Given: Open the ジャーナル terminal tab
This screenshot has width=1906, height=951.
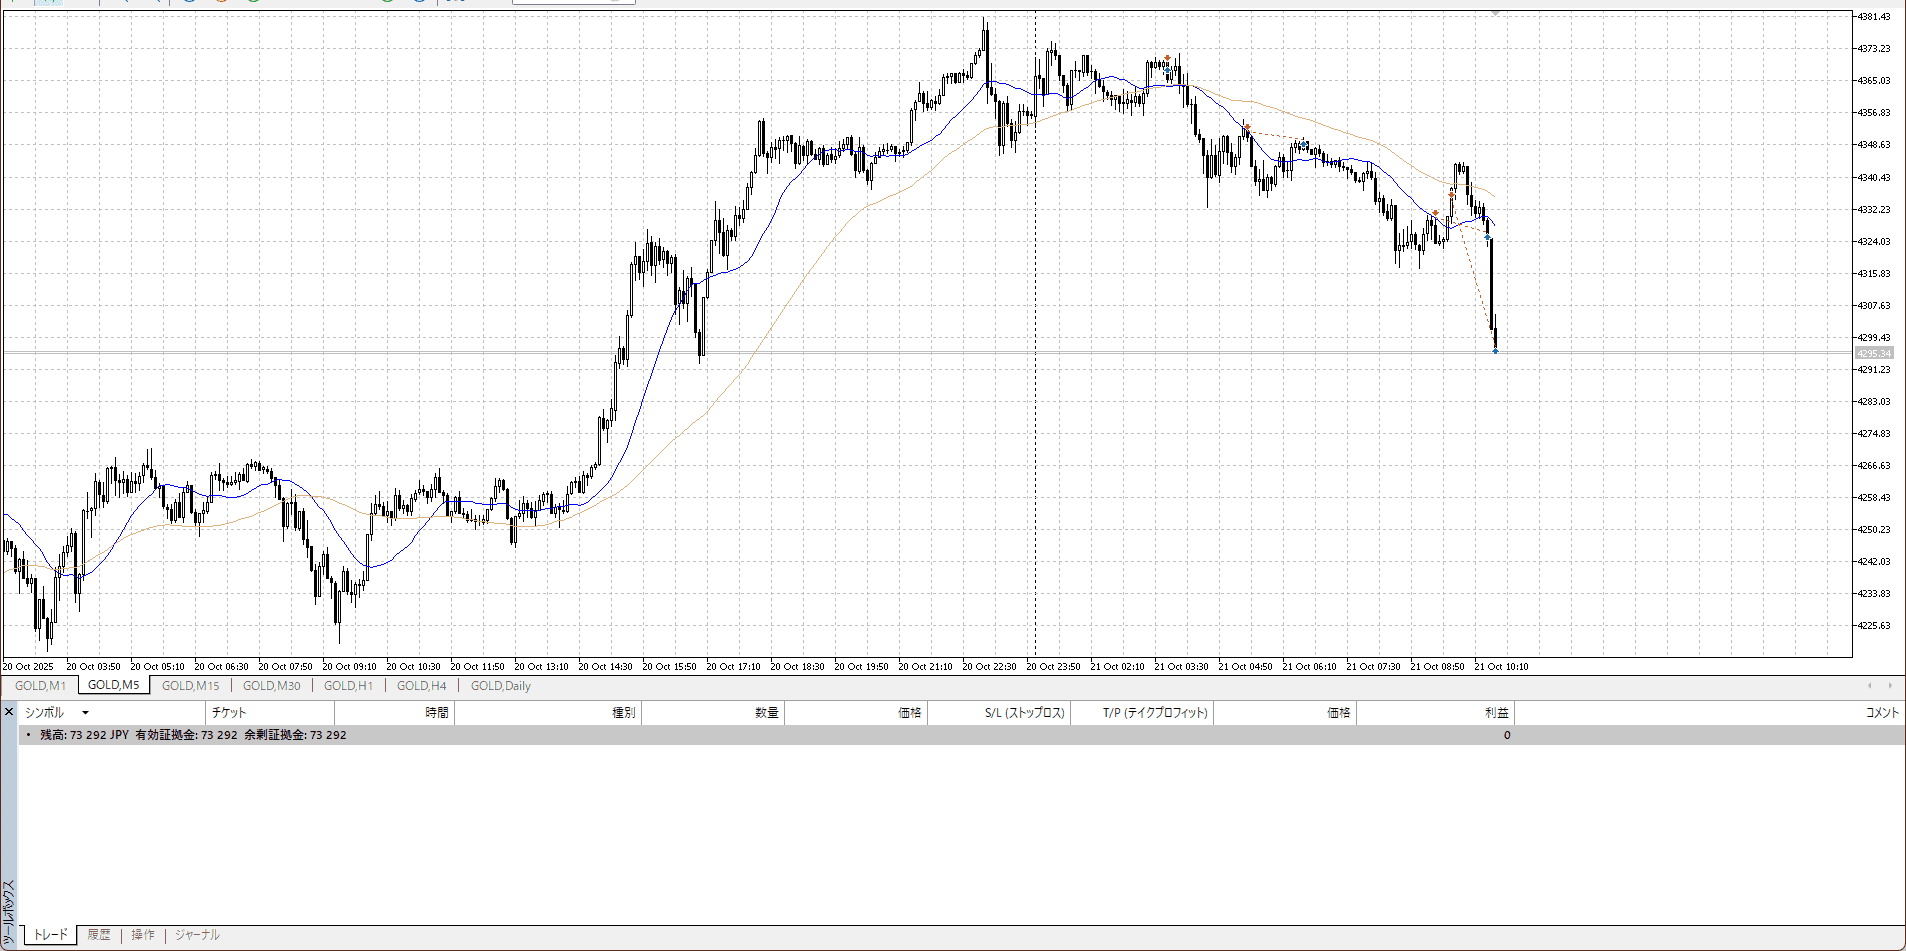Looking at the screenshot, I should pyautogui.click(x=197, y=935).
